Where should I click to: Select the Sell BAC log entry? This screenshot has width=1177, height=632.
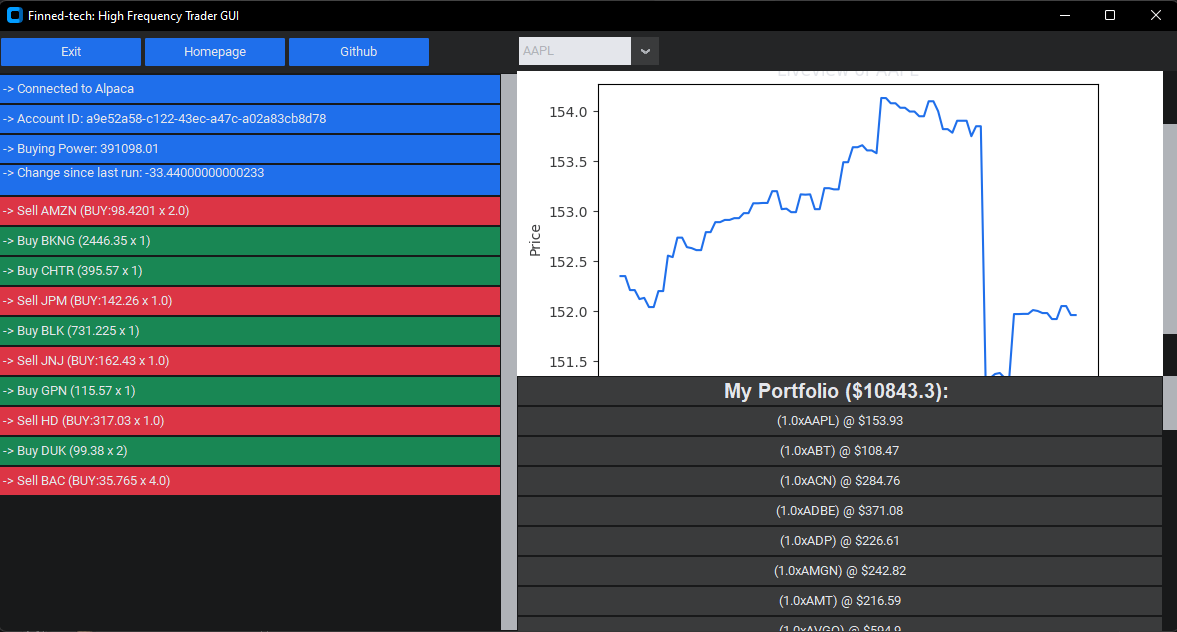250,481
